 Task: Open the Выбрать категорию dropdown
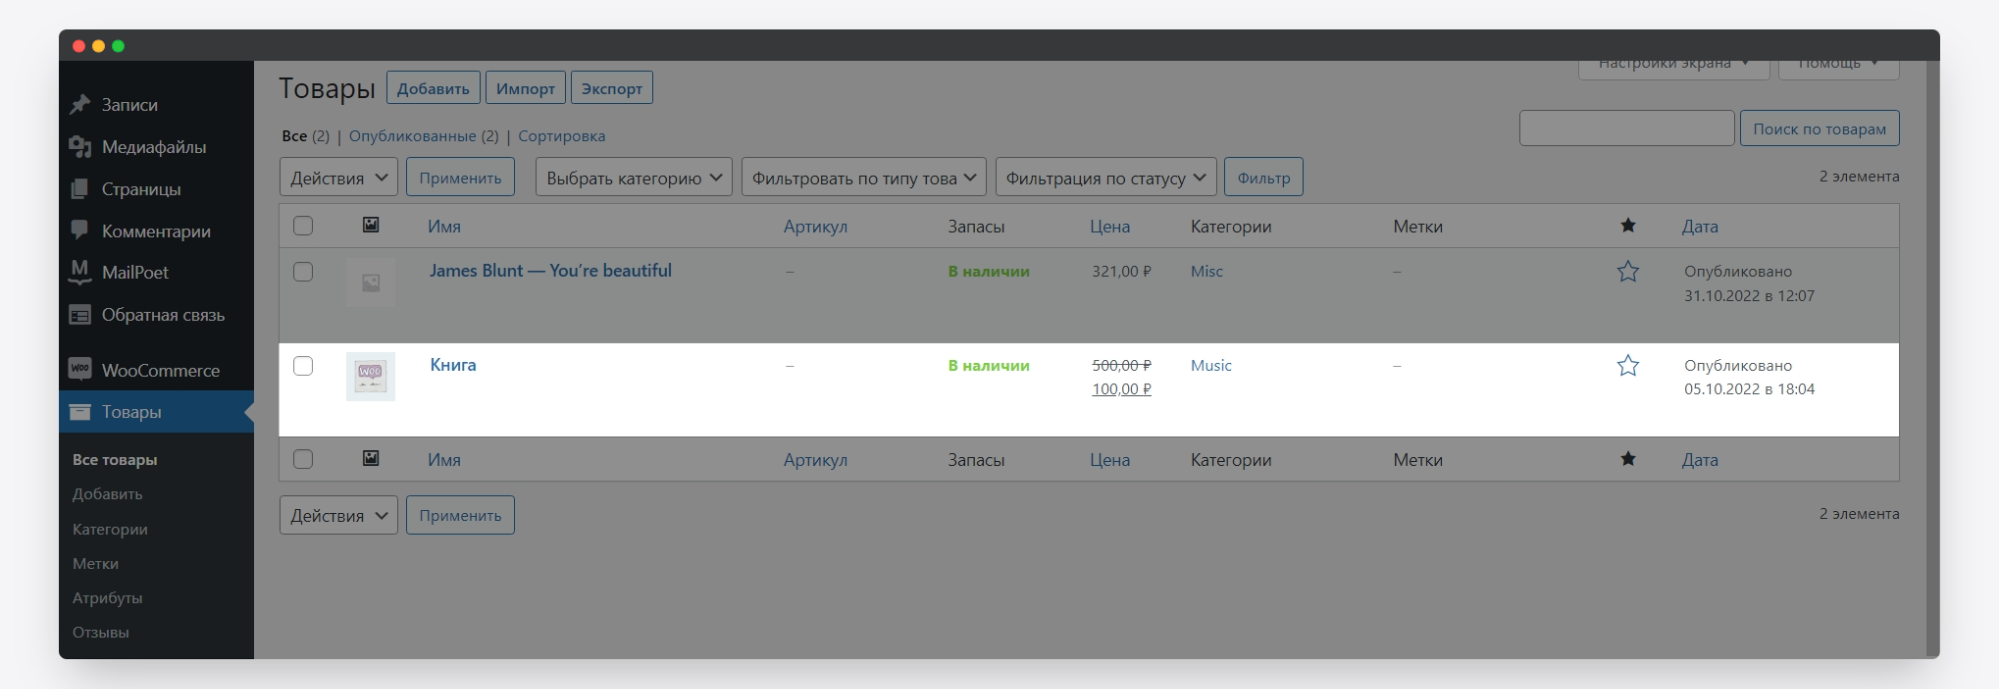[633, 178]
